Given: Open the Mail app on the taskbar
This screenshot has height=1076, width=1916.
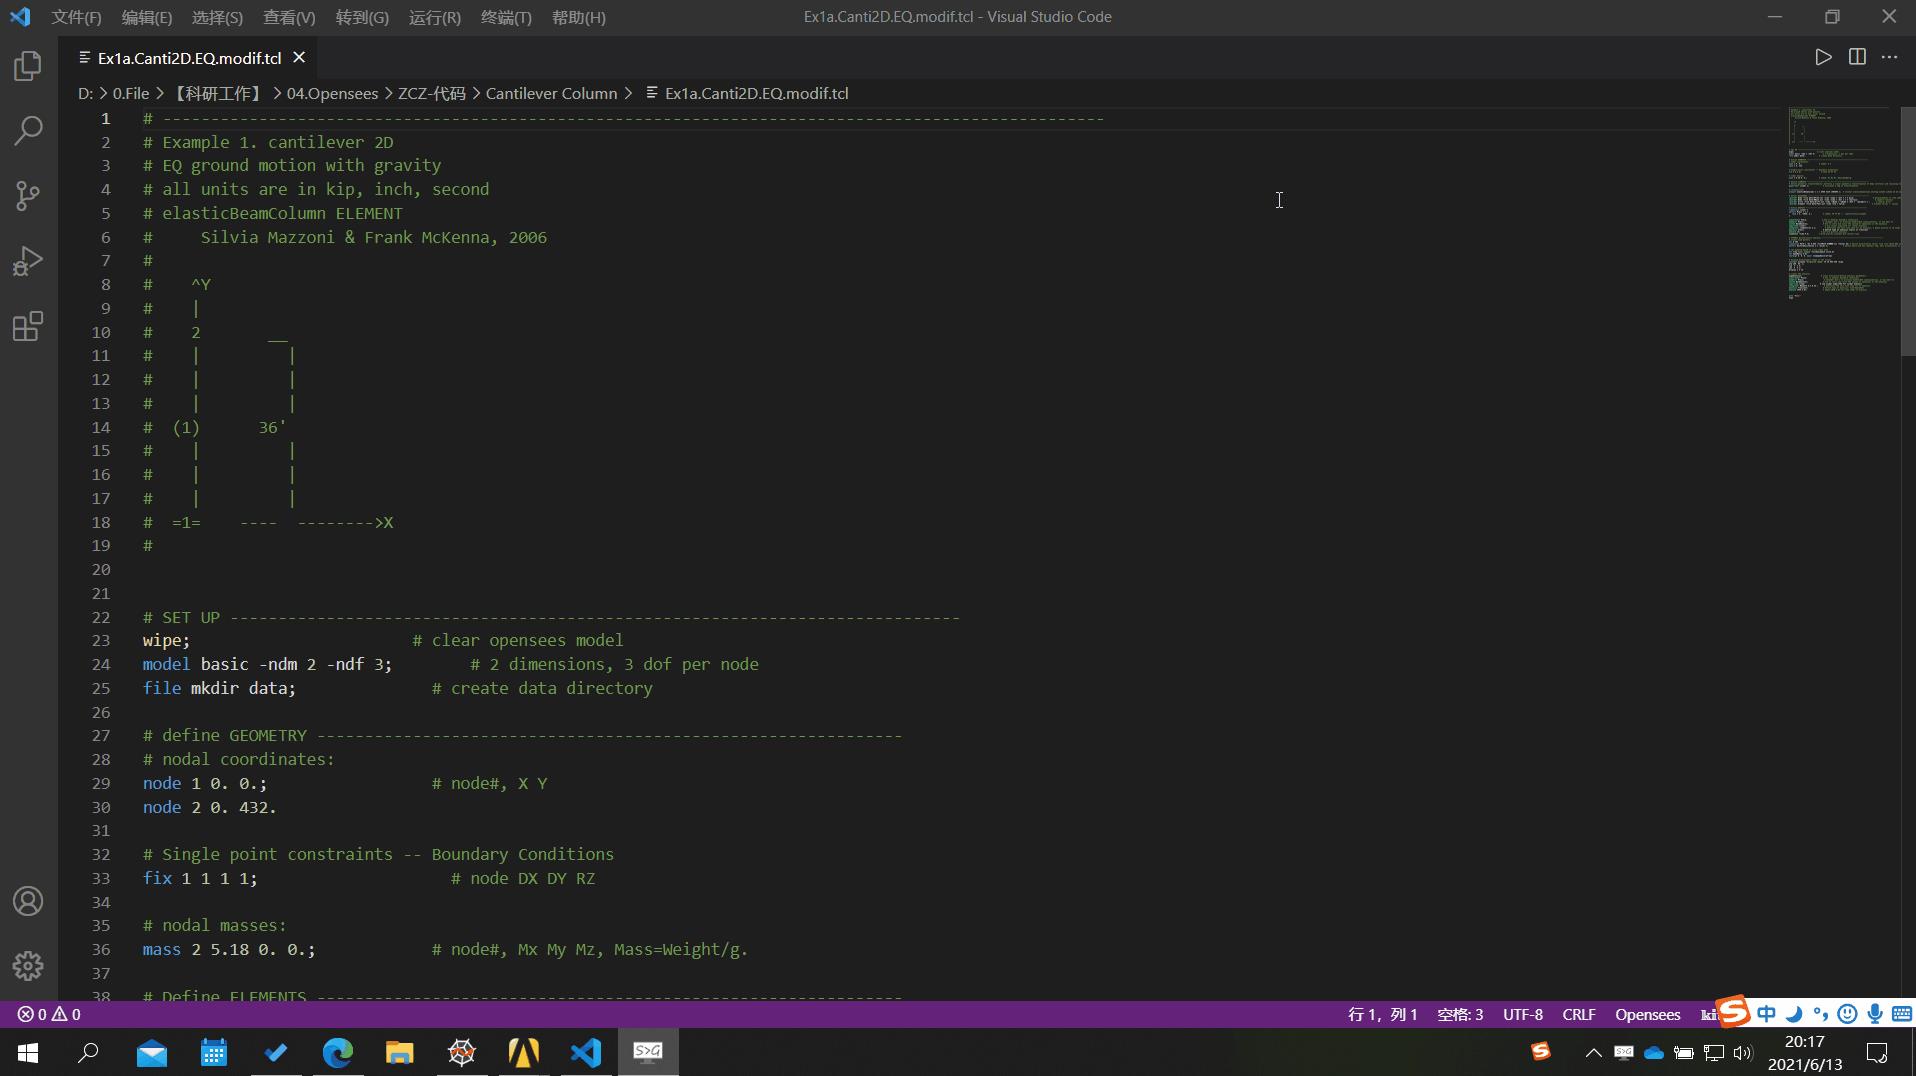Looking at the screenshot, I should point(152,1052).
